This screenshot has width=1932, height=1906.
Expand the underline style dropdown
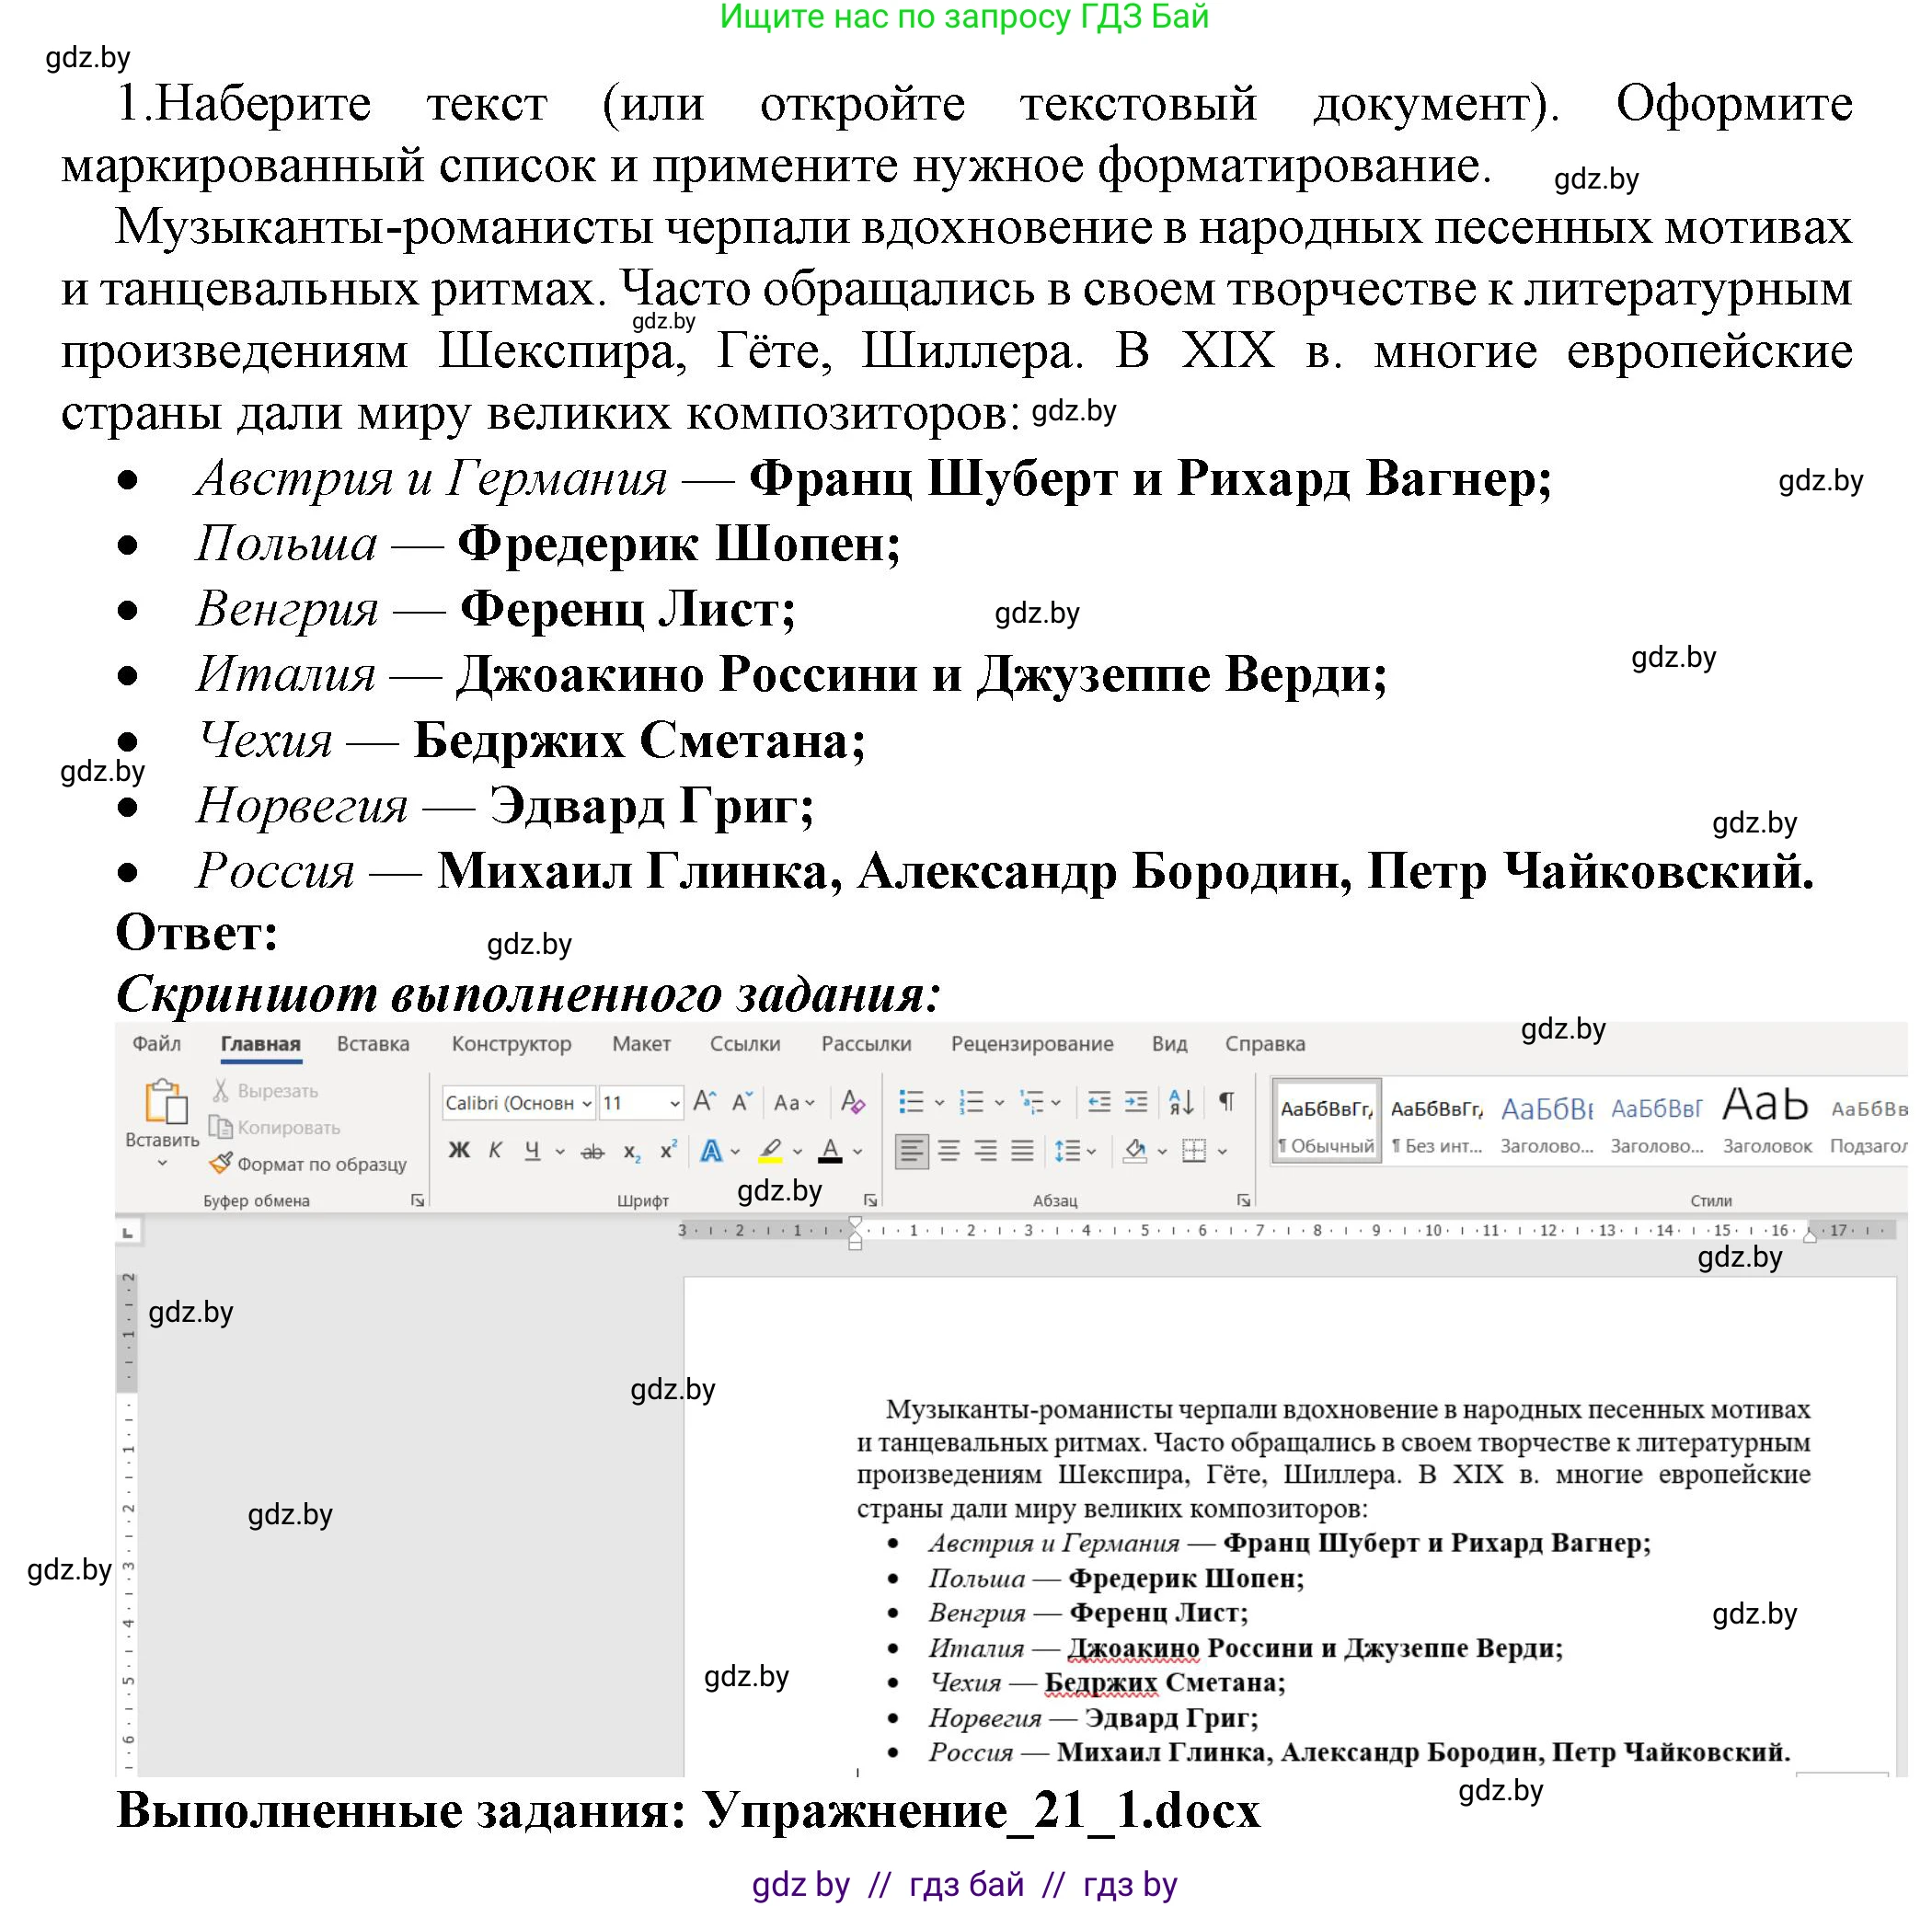coord(560,1153)
